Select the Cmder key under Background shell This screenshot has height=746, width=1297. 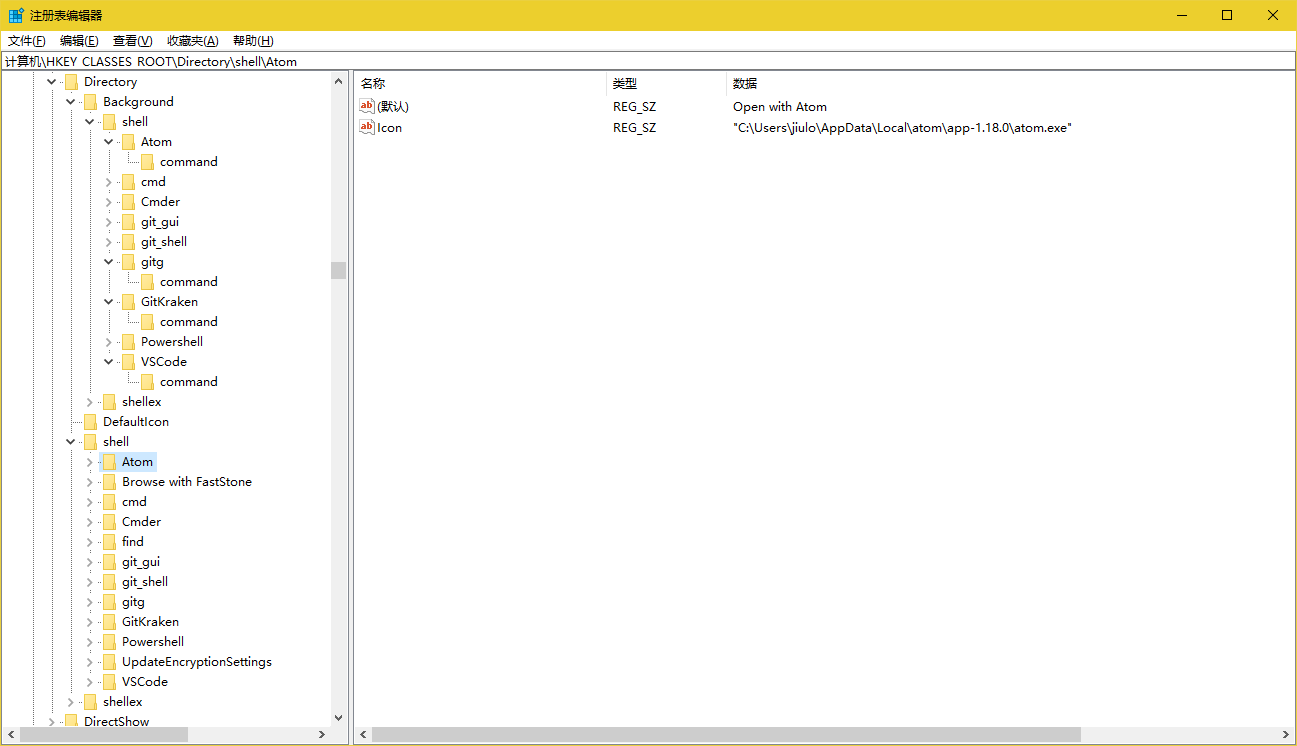(160, 202)
